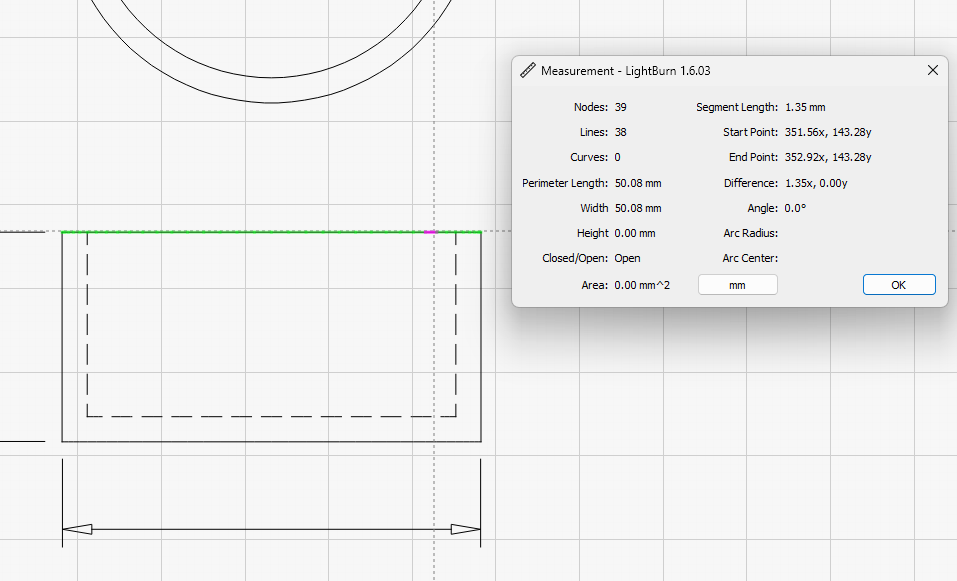Toggle the mm units button

tap(737, 285)
